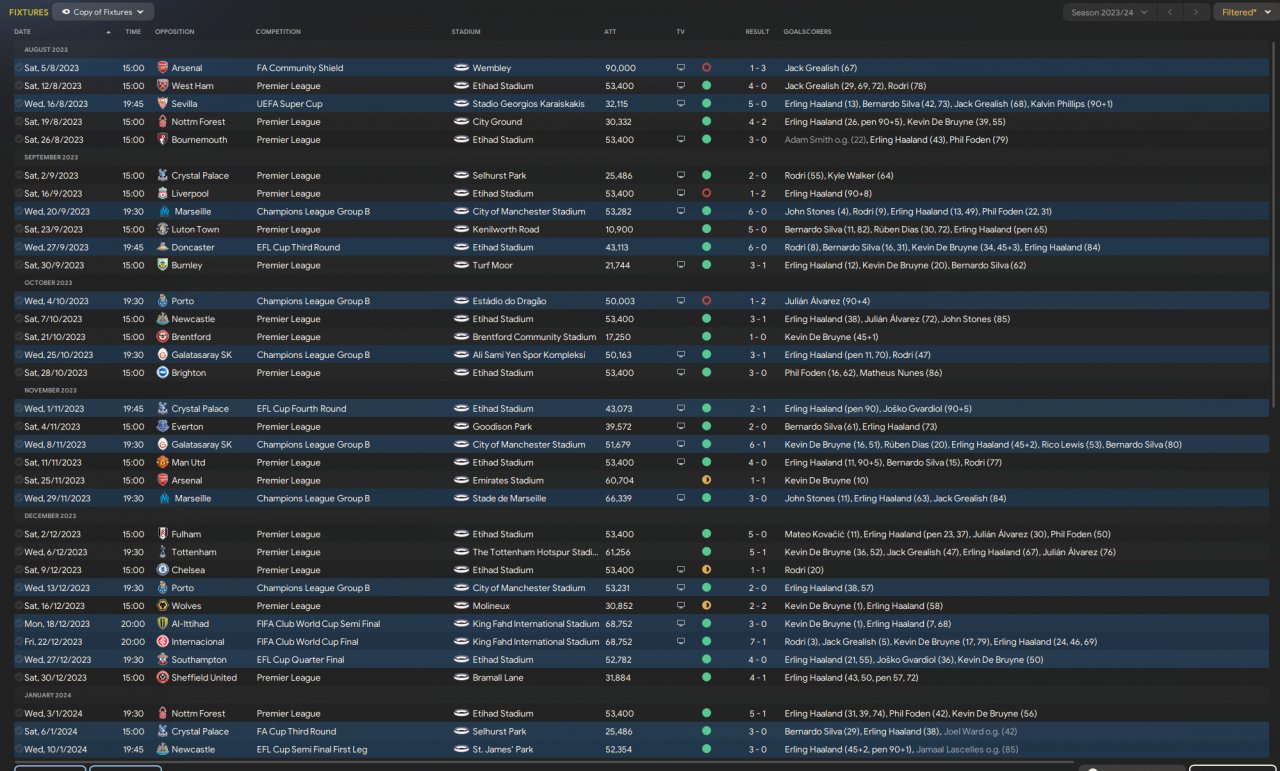
Task: Toggle the tick icon on the Mon, 18/12/2023 row
Action: [x=19, y=624]
